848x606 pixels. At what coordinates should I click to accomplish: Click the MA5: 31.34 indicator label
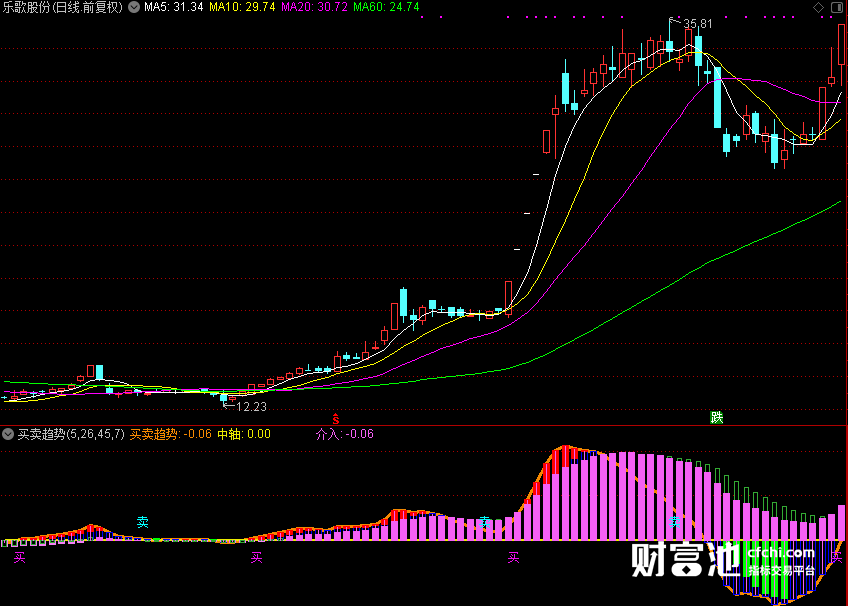point(174,7)
